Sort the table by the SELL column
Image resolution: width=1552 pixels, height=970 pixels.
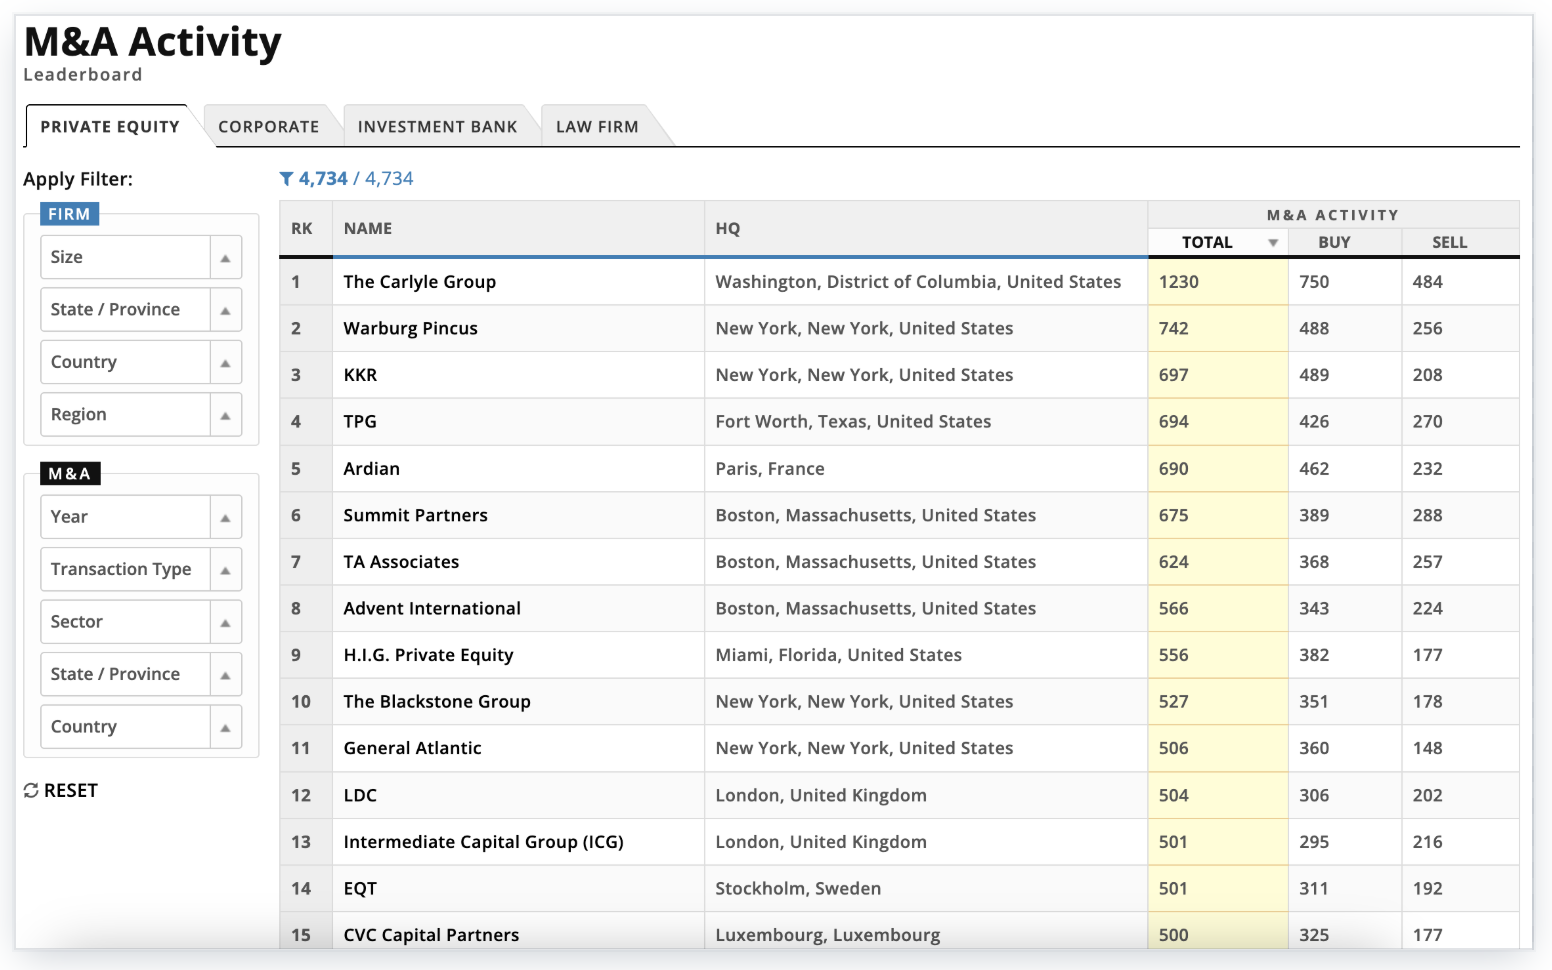[x=1449, y=242]
